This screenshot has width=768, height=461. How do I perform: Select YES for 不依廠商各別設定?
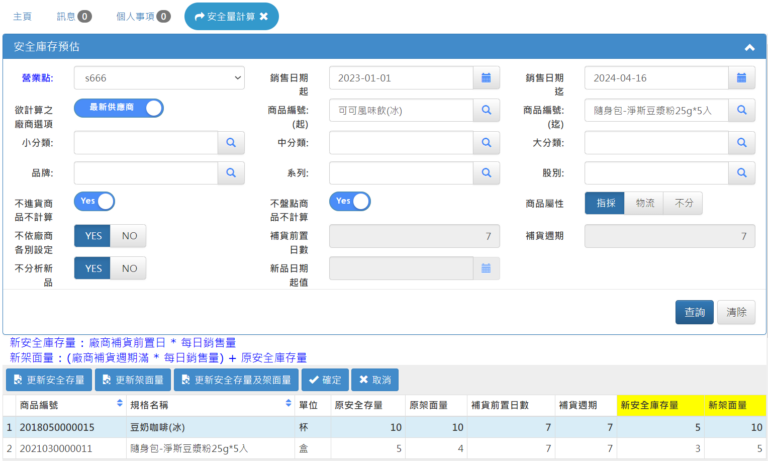pyautogui.click(x=93, y=236)
